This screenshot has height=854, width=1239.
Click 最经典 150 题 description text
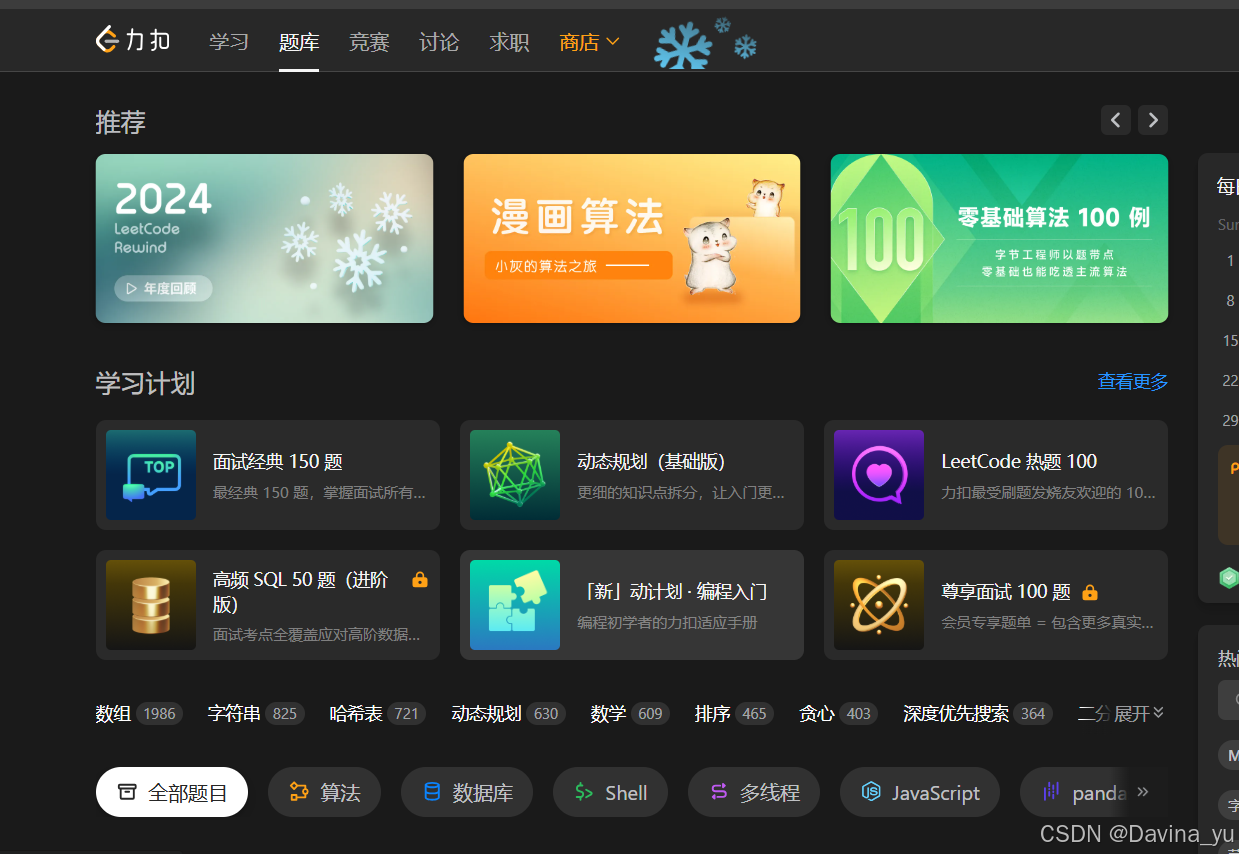(x=319, y=492)
